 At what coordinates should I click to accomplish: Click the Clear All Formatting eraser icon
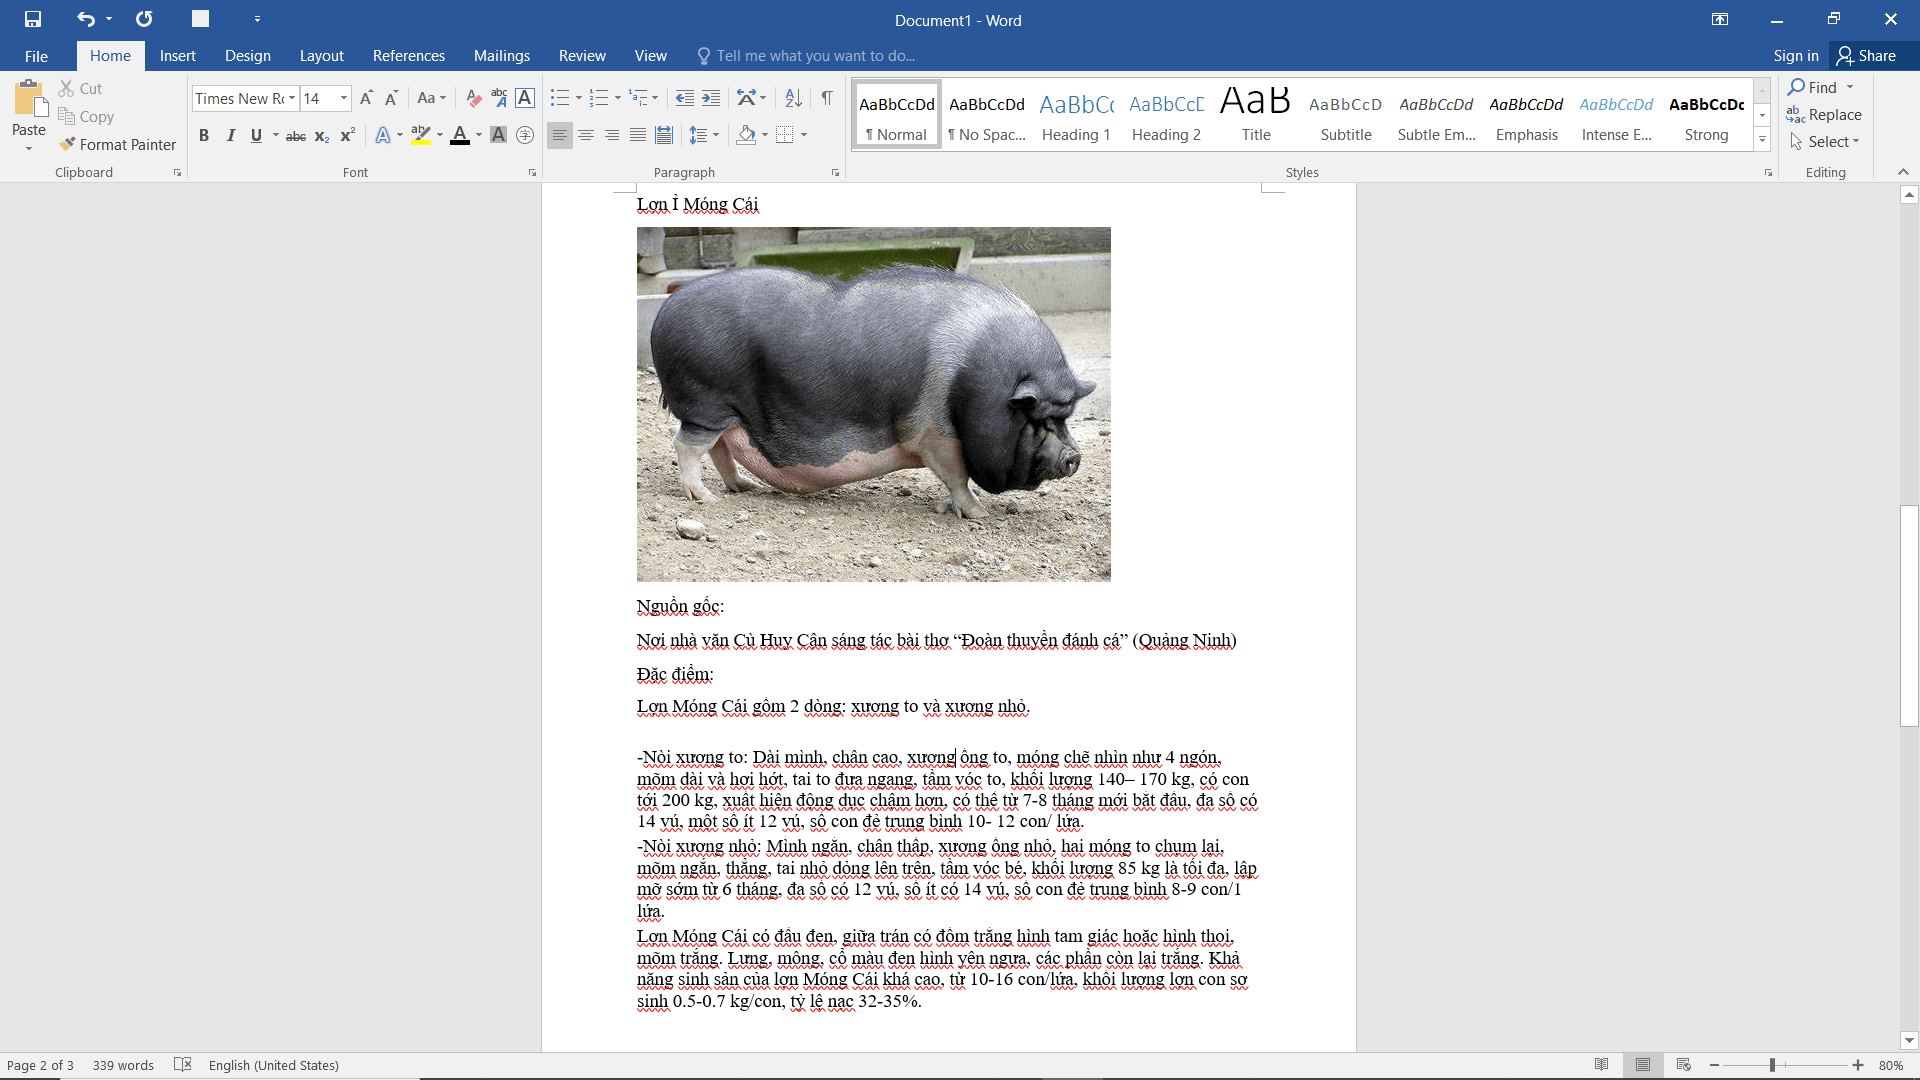pos(474,98)
